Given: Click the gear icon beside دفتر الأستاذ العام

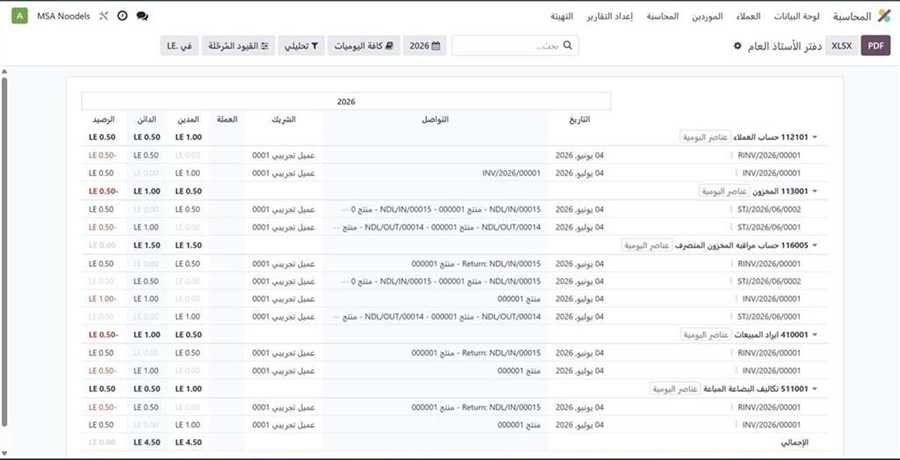Looking at the screenshot, I should (738, 46).
